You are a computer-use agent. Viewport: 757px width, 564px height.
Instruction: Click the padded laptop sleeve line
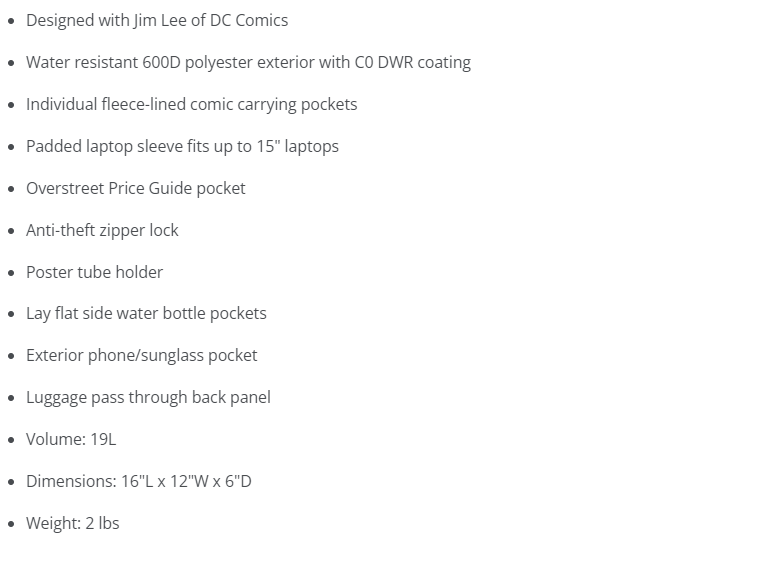(x=182, y=146)
